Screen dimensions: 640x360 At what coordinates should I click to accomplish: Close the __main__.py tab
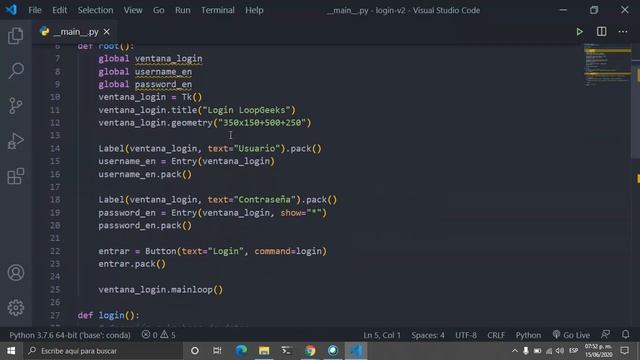tap(107, 31)
